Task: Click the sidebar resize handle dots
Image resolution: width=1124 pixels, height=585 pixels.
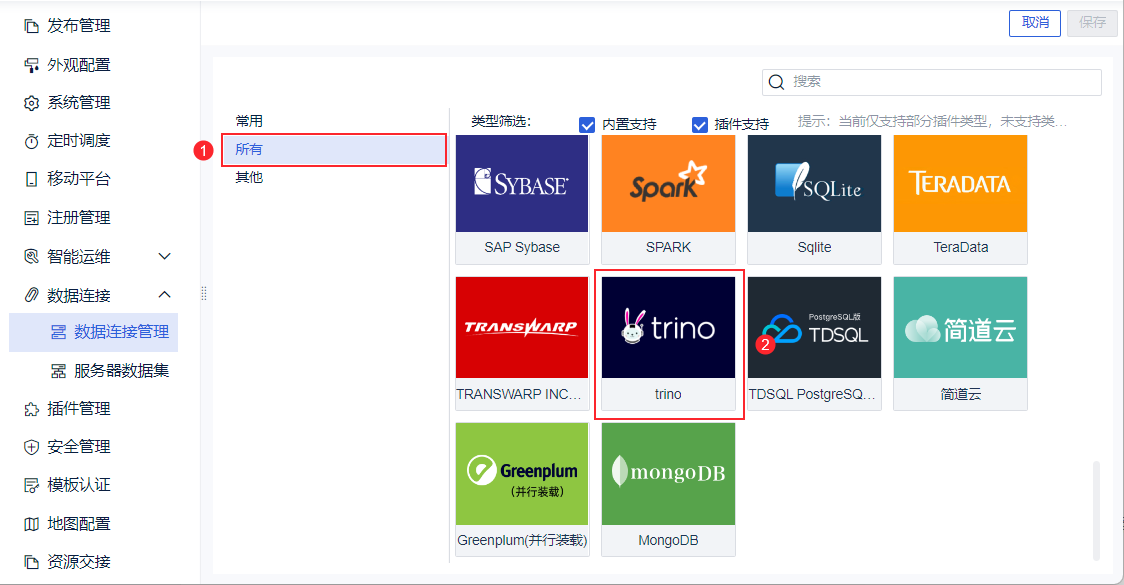Action: [204, 293]
